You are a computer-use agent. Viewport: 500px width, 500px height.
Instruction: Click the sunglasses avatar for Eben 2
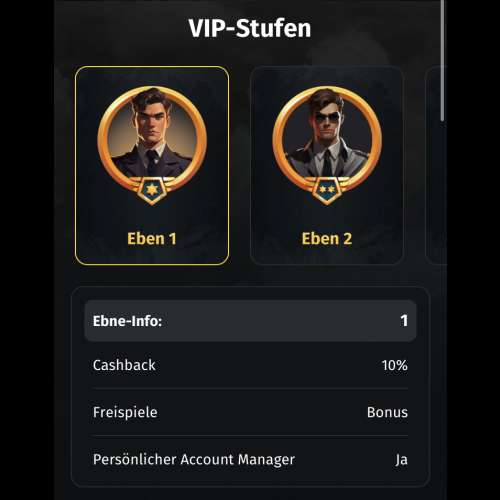[327, 135]
